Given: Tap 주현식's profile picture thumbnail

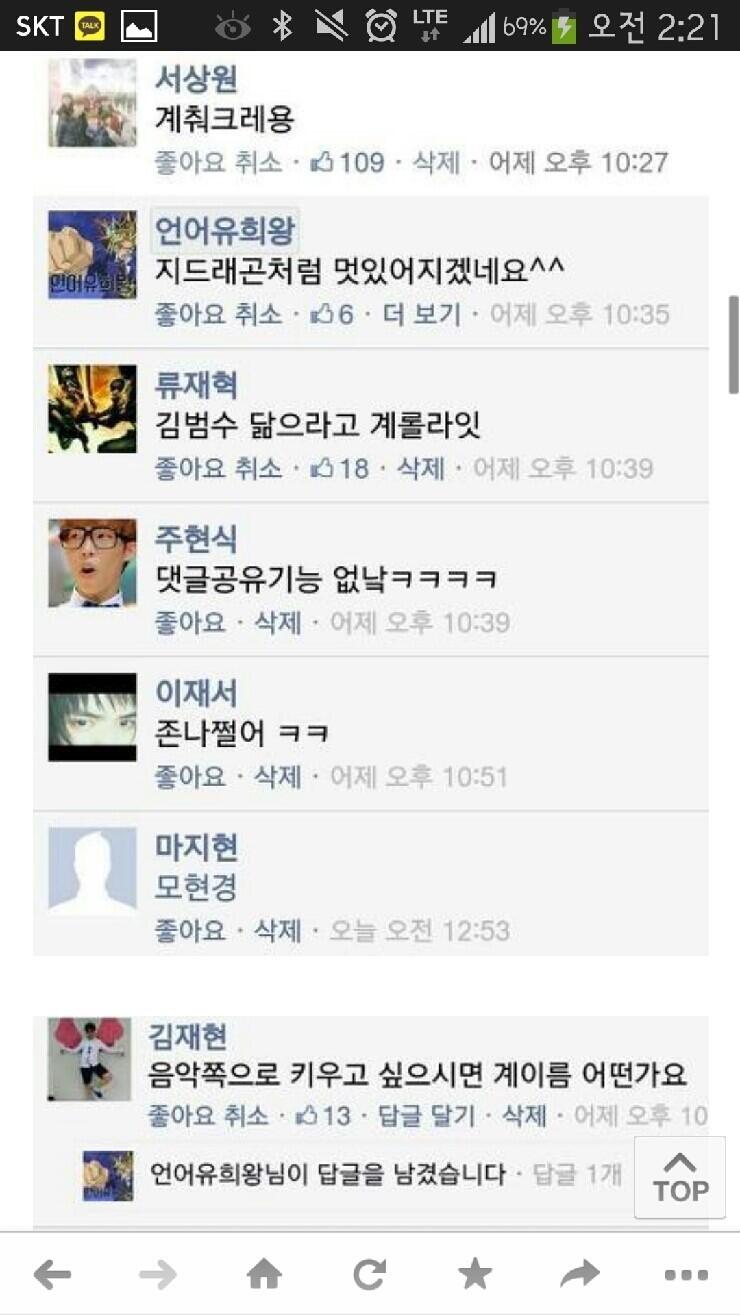Looking at the screenshot, I should (92, 563).
